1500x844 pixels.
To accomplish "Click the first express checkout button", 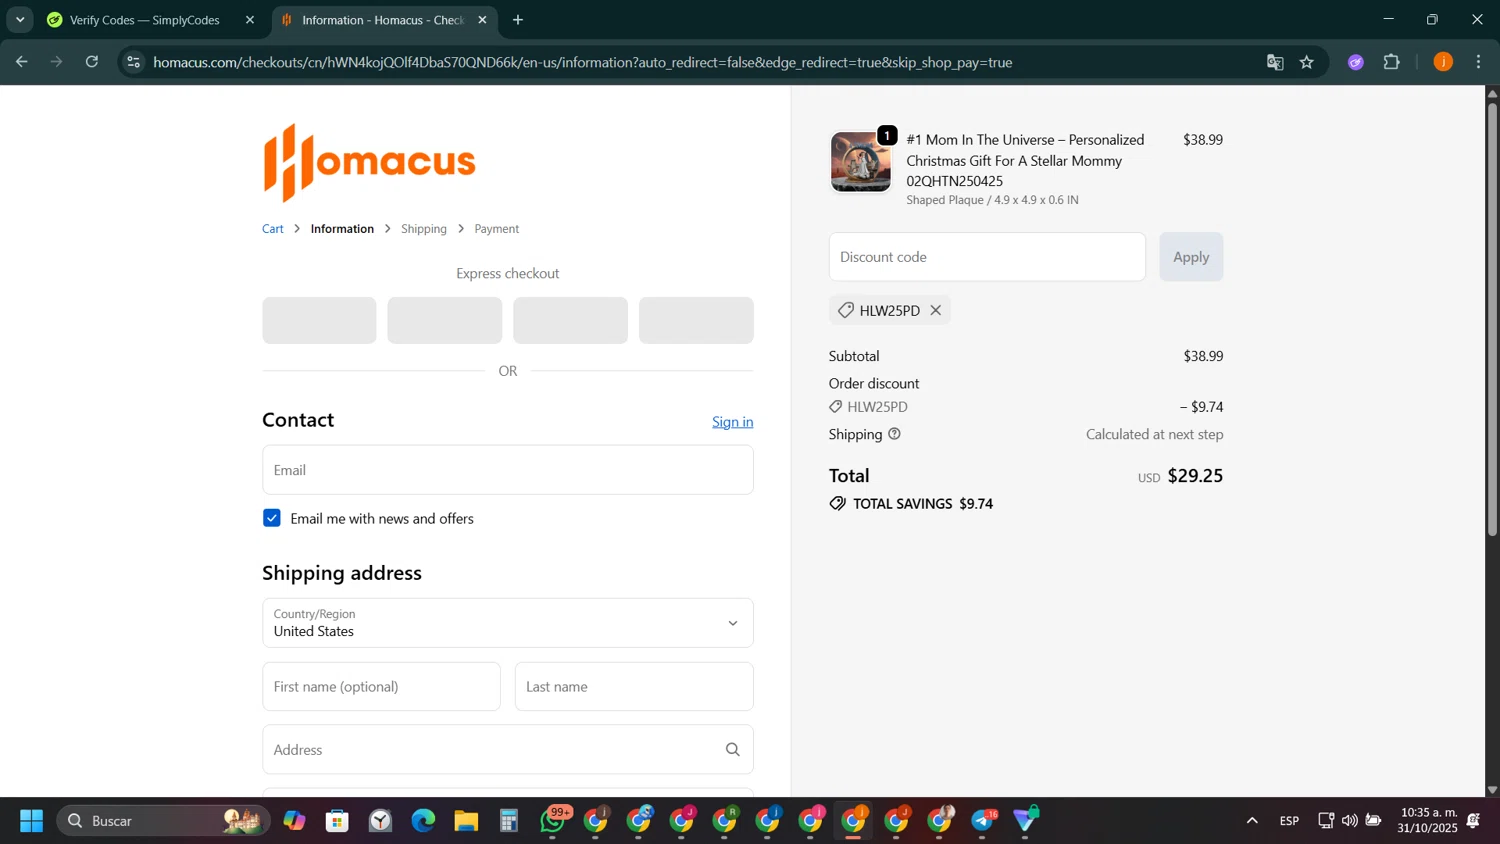I will (x=319, y=321).
